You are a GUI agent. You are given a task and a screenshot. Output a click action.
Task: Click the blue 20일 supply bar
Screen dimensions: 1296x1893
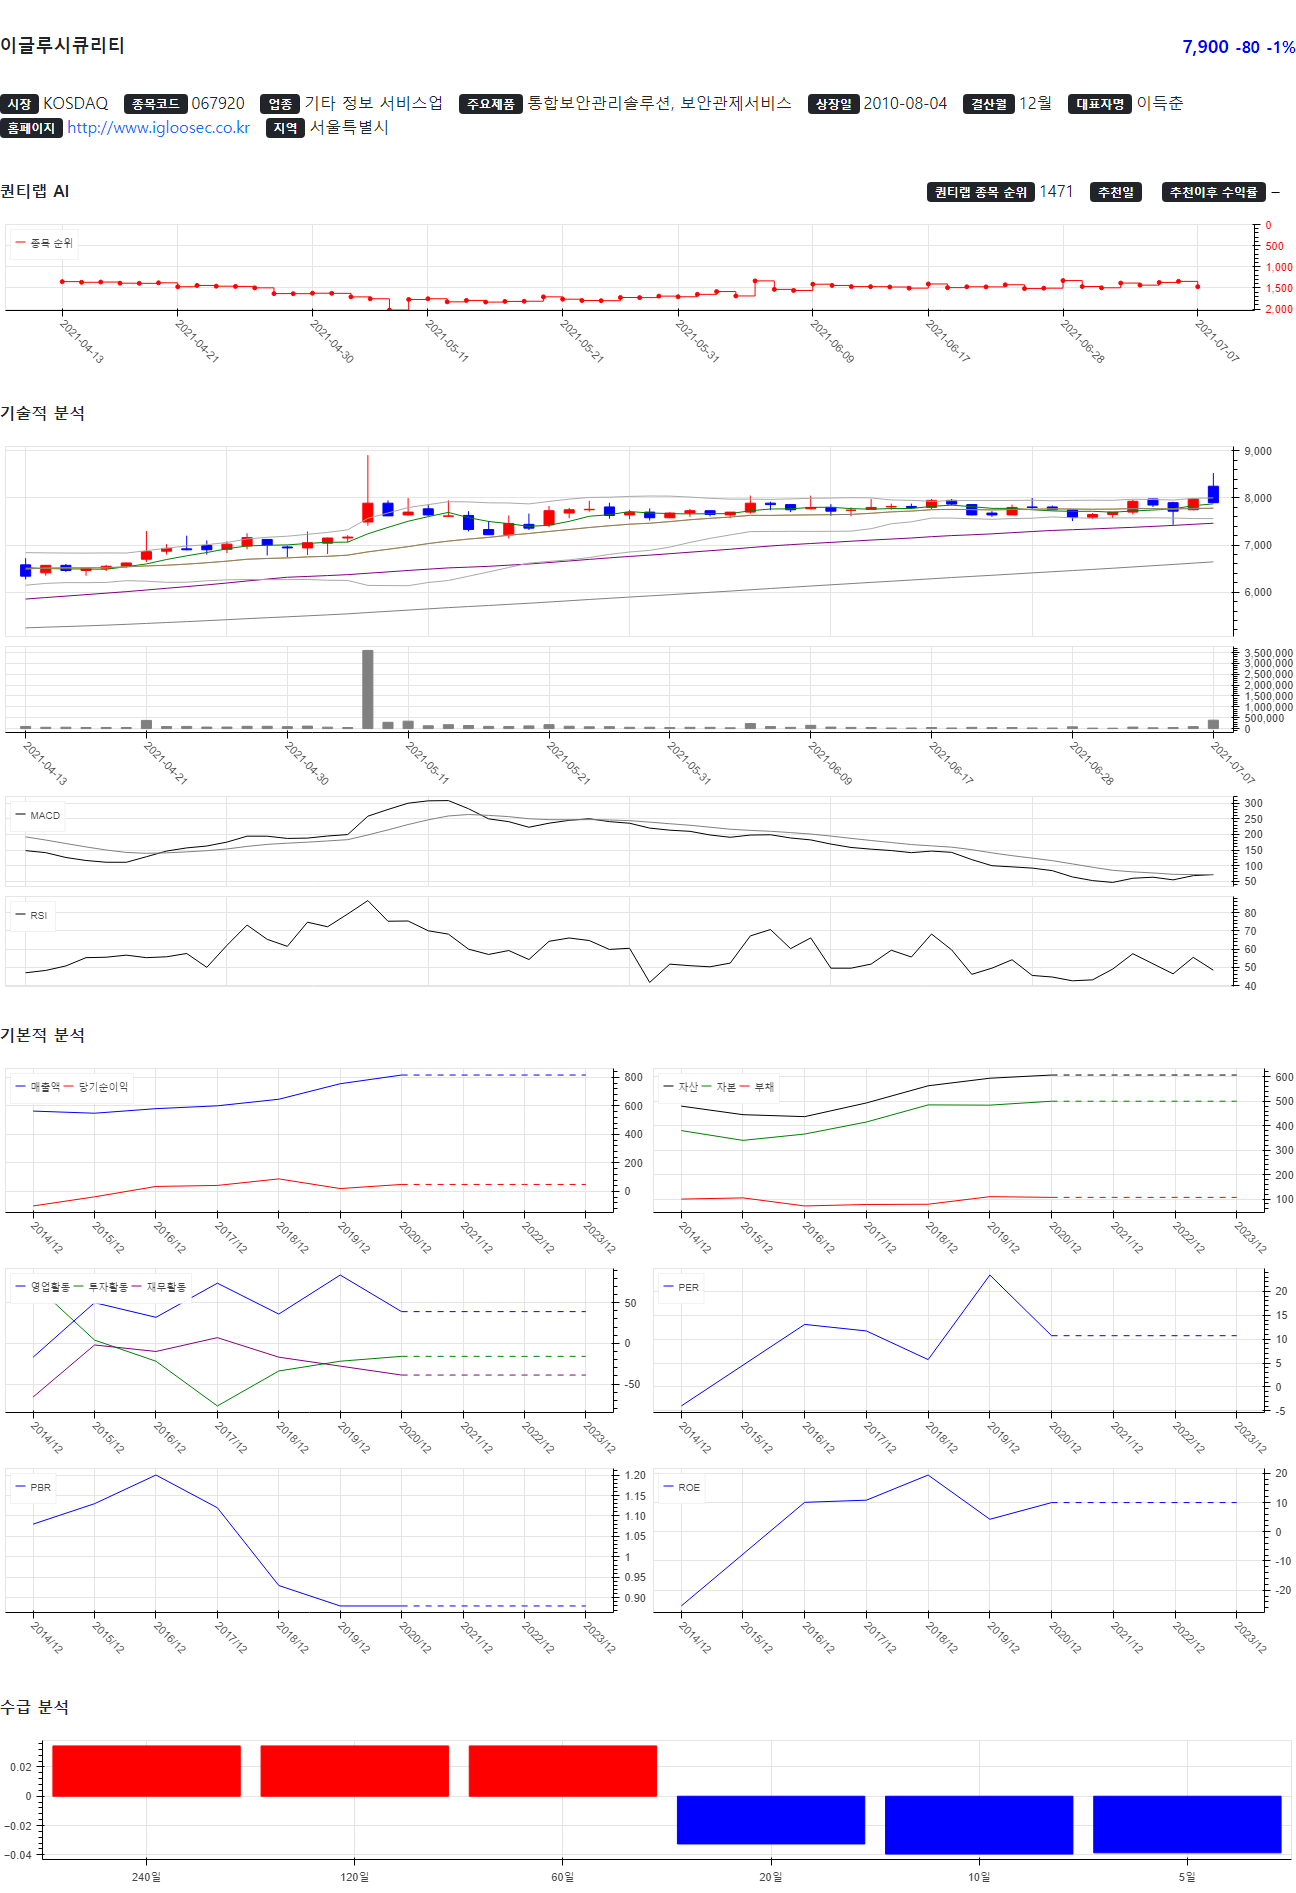coord(770,1820)
